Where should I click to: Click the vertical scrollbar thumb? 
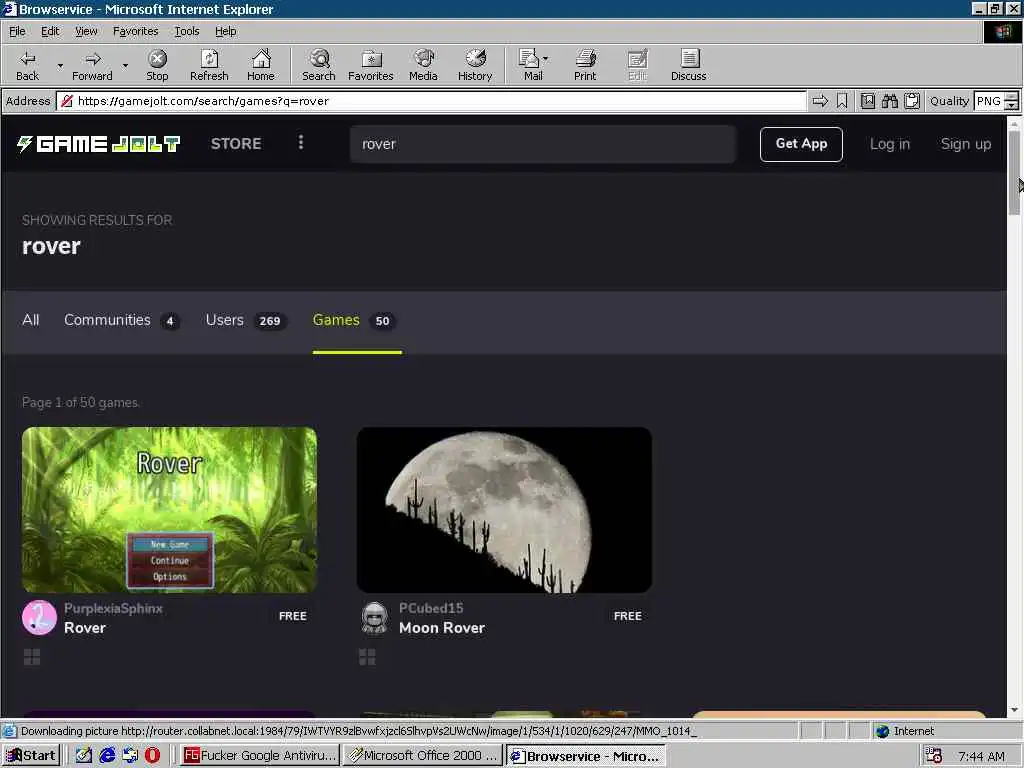pos(1014,172)
